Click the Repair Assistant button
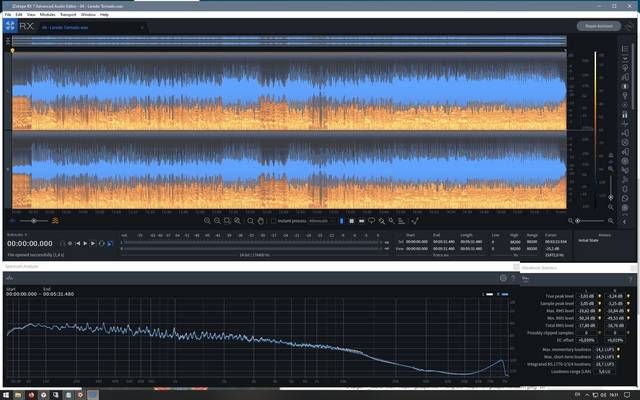Screen dimensions: 640x400 599,24
